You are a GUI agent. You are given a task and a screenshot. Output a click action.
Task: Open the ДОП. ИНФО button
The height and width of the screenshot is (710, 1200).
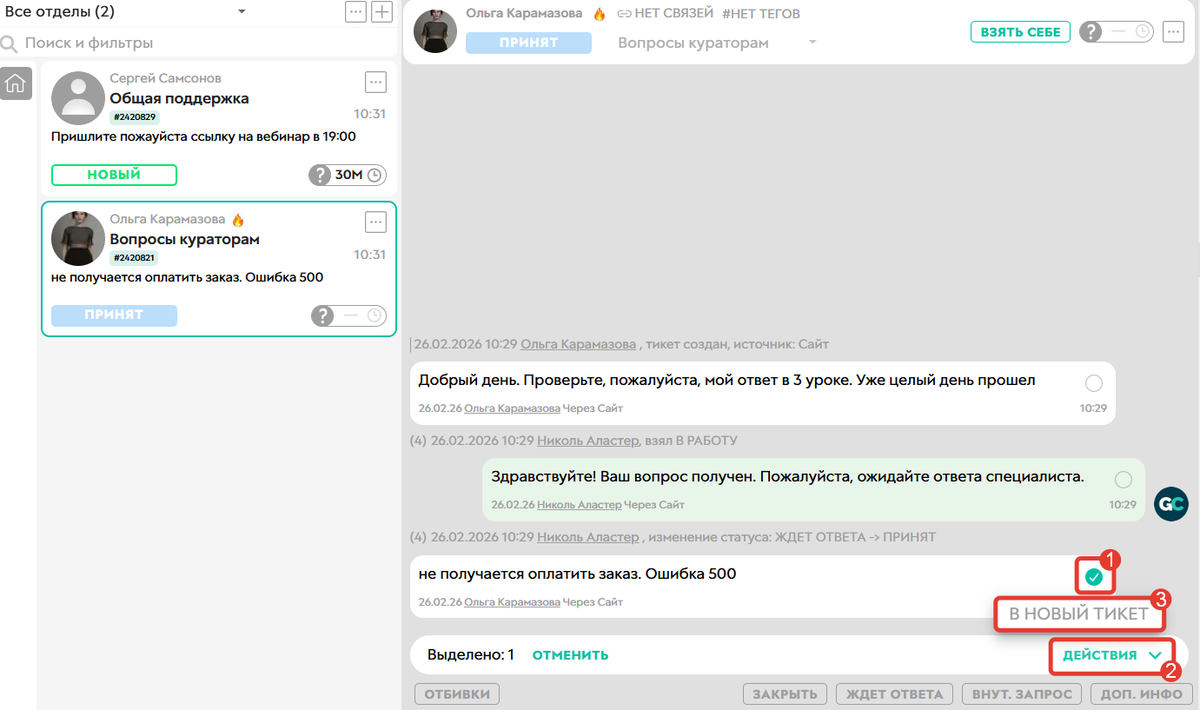(x=1141, y=694)
